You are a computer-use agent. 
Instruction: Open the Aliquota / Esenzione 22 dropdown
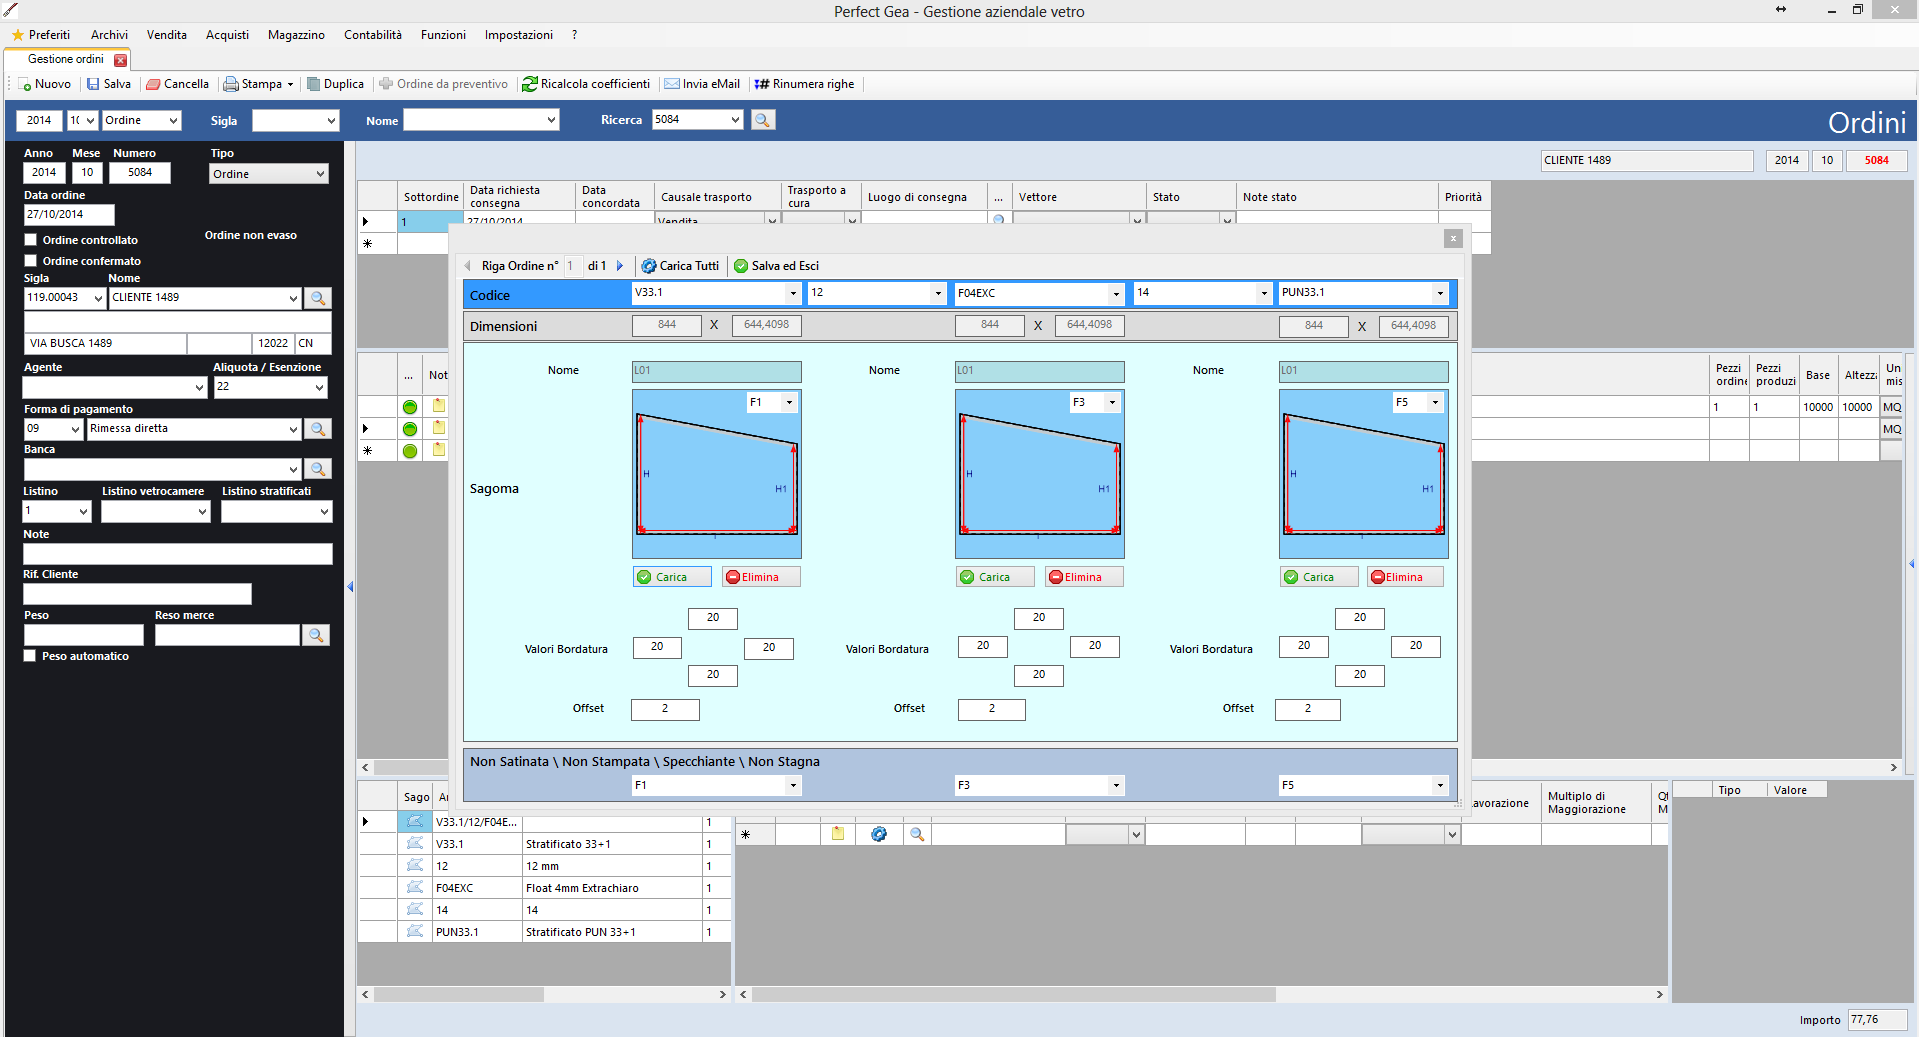(319, 387)
